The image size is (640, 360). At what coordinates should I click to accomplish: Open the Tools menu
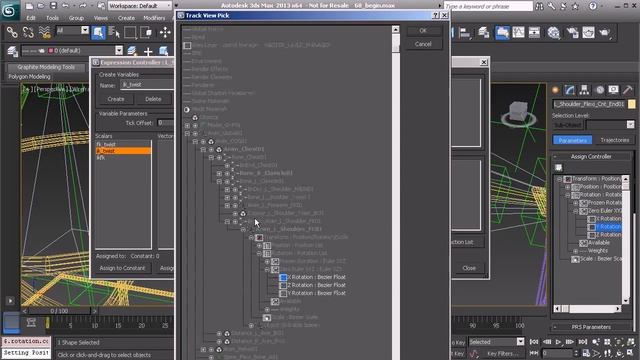(52, 18)
